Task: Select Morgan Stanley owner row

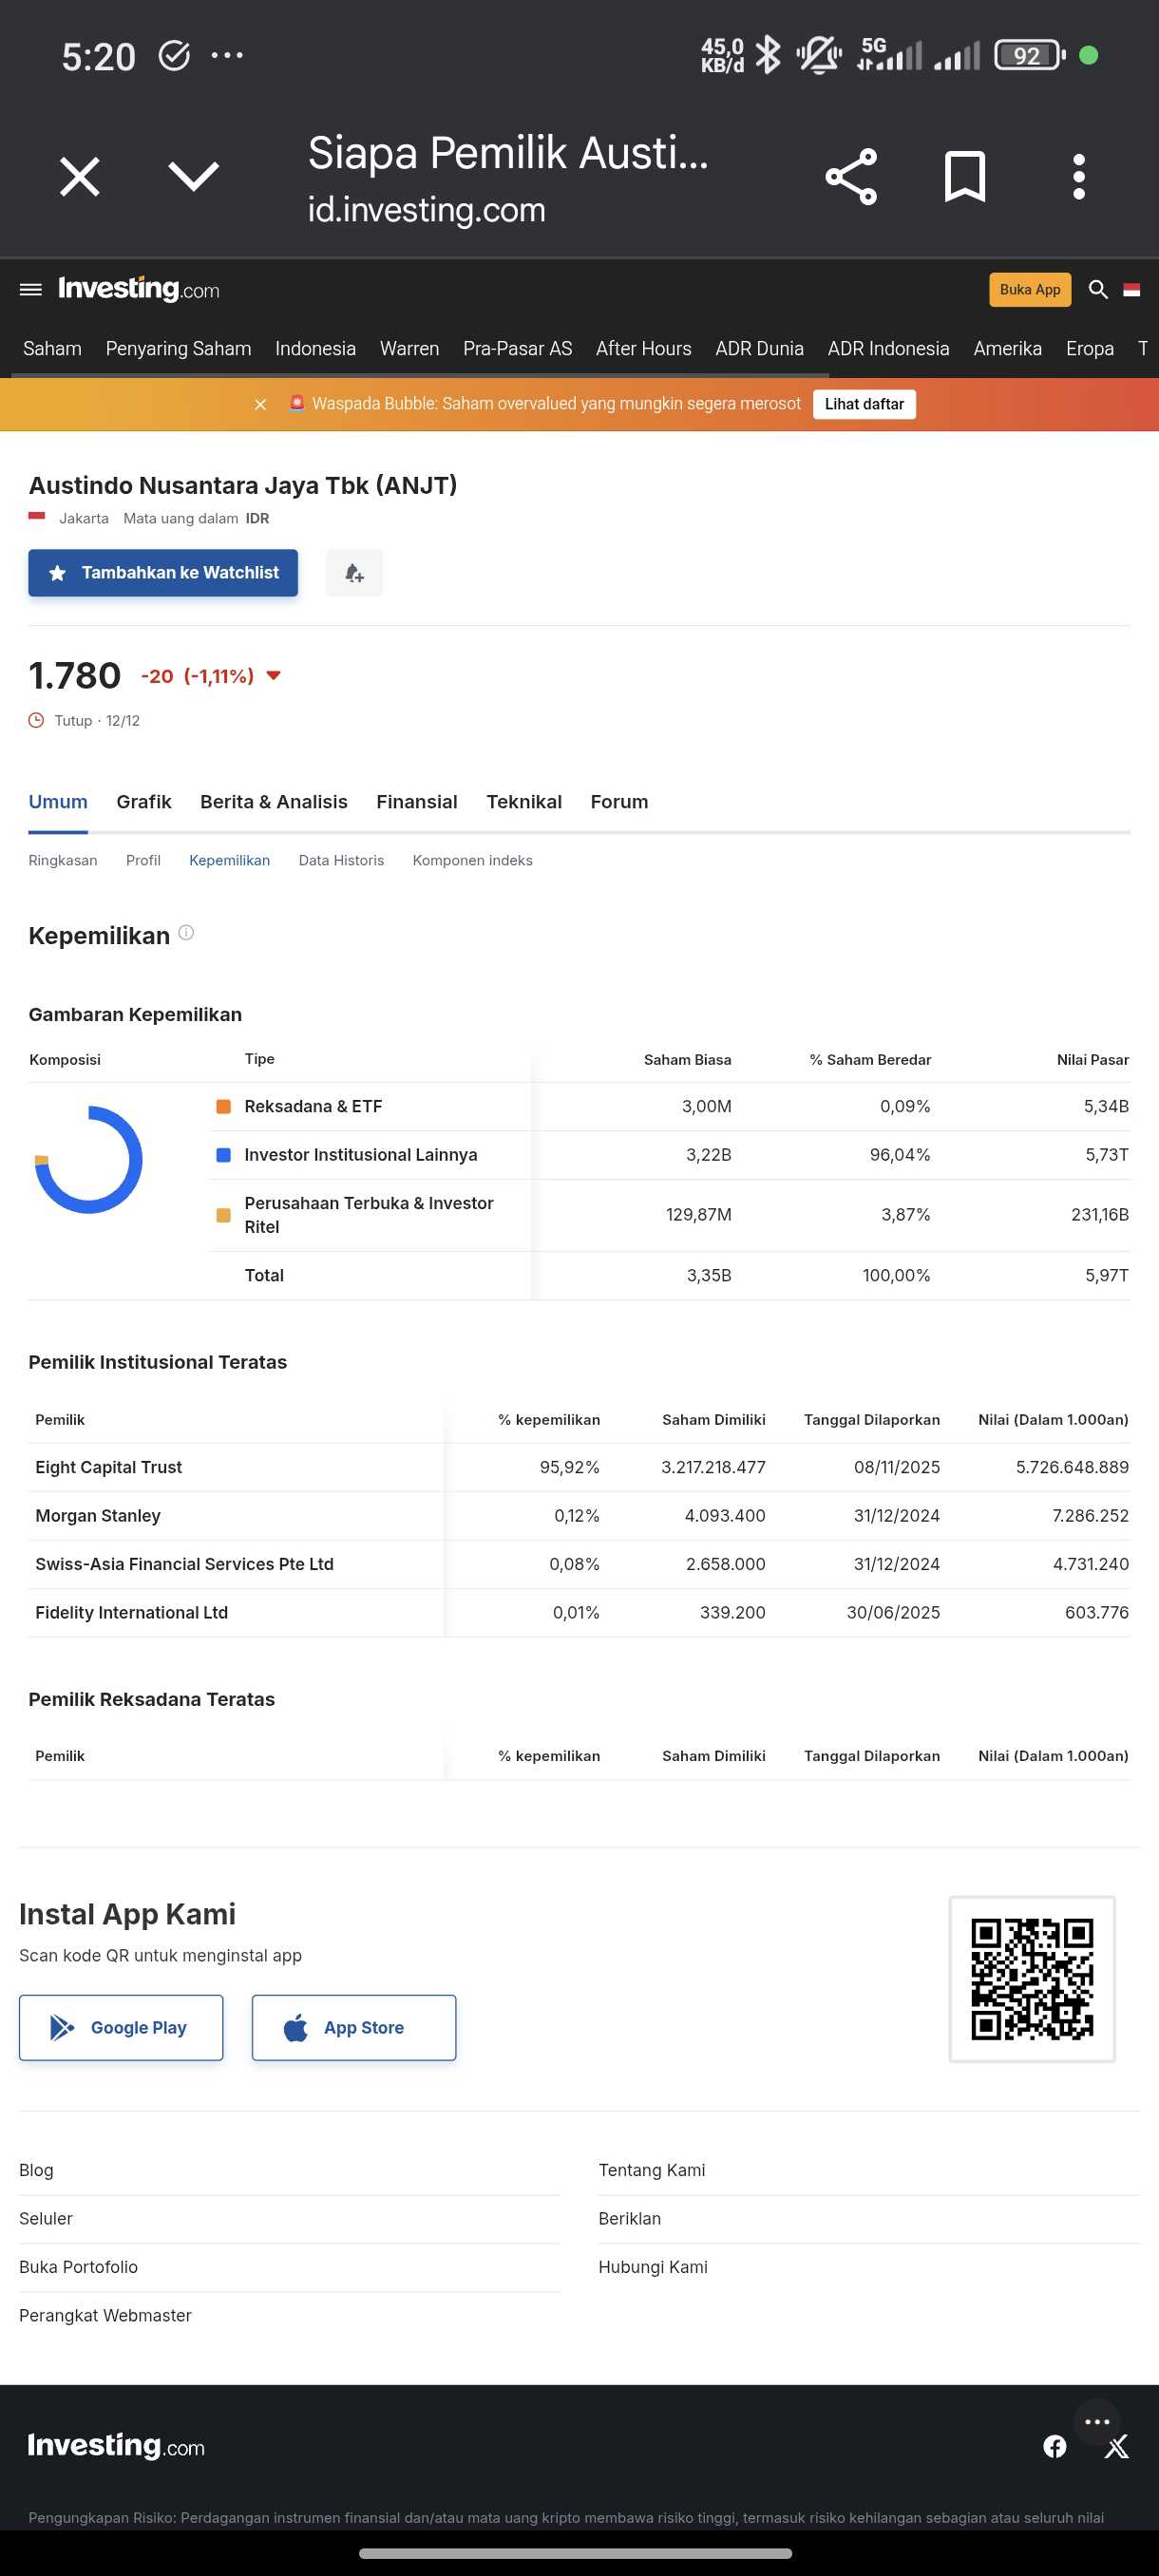Action: [x=579, y=1516]
